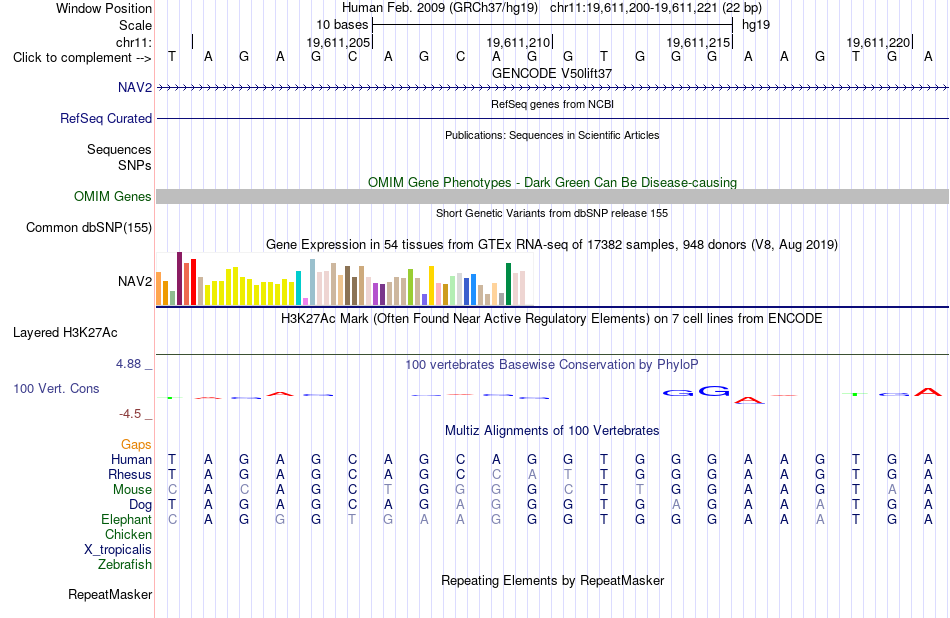Click the Scale track label
Screen dimensions: 950x618
(x=135, y=25)
